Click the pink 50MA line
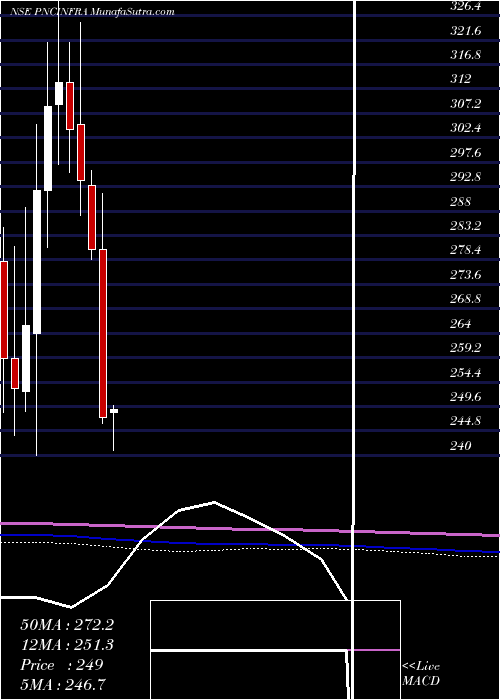 [250, 529]
